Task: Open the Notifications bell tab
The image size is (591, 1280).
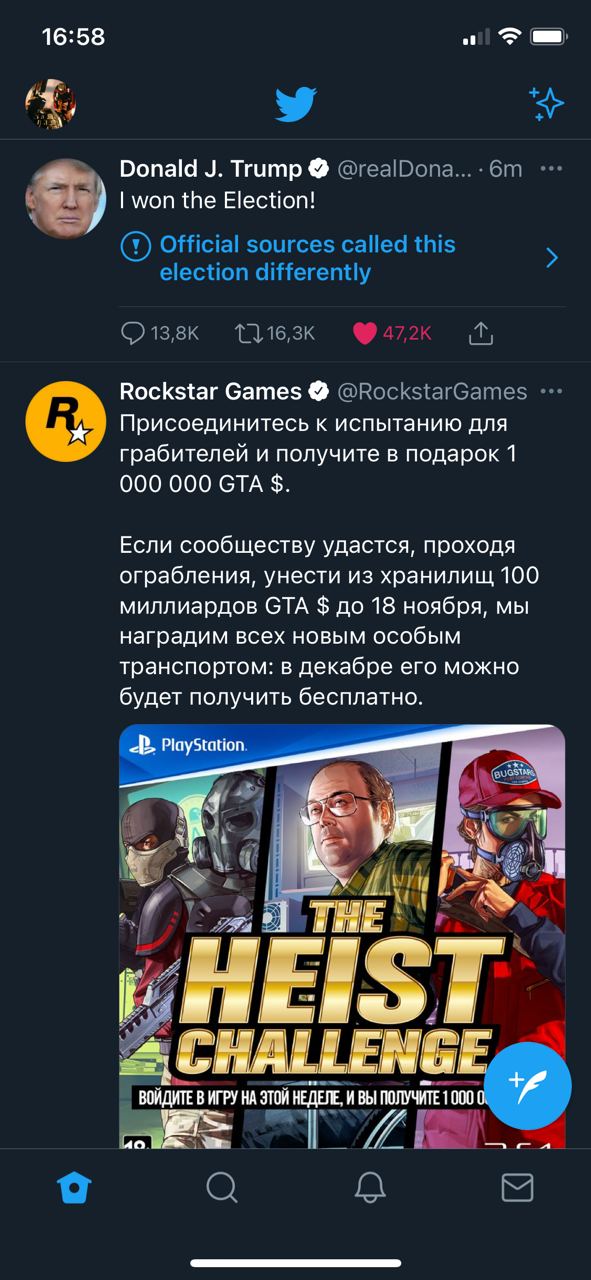Action: [x=370, y=1187]
